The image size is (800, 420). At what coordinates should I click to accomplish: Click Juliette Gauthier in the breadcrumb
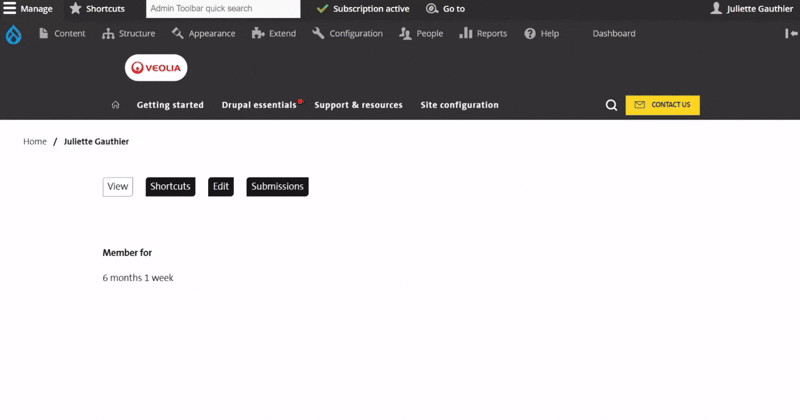tap(96, 141)
